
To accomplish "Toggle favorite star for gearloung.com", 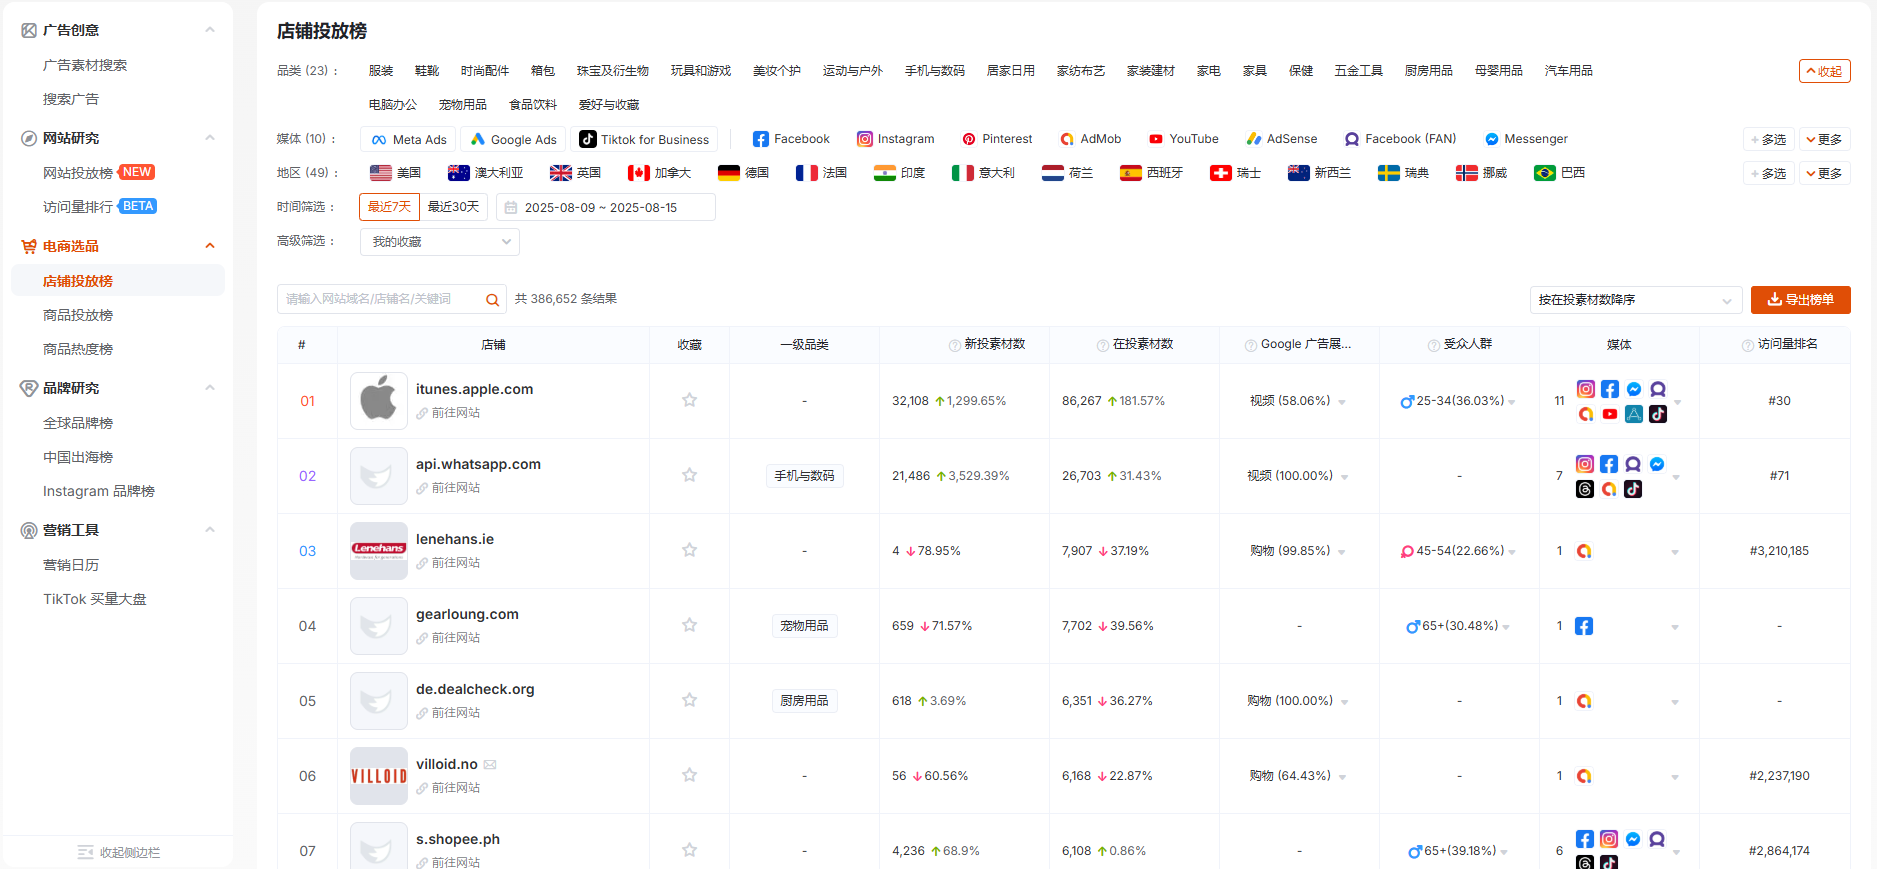I will pos(689,625).
